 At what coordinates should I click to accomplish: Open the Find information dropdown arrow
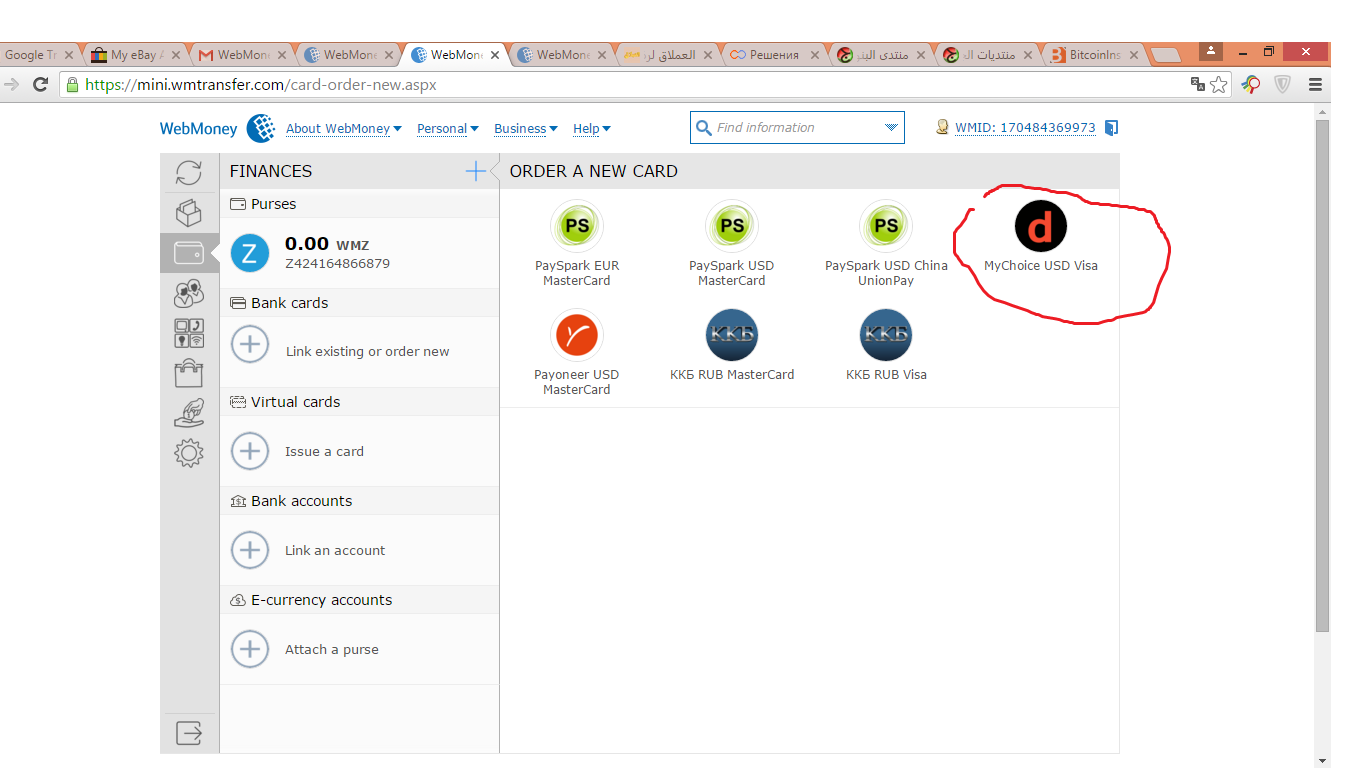tap(891, 128)
